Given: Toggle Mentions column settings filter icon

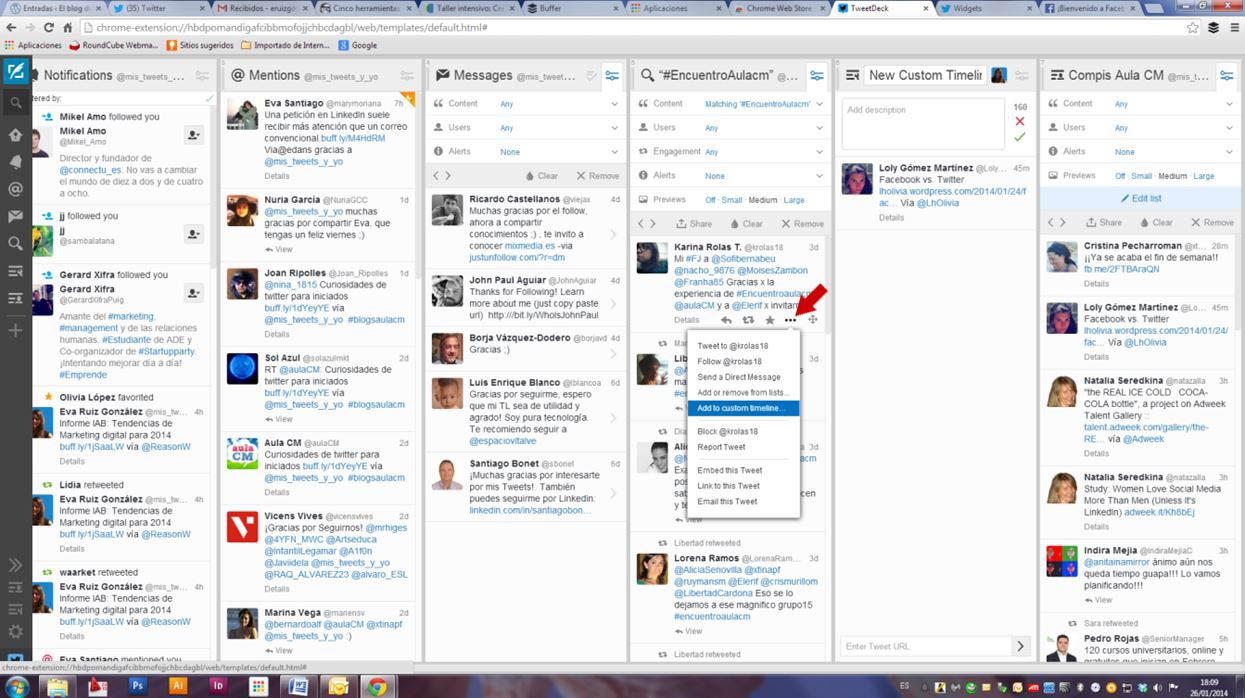Looking at the screenshot, I should (x=406, y=76).
